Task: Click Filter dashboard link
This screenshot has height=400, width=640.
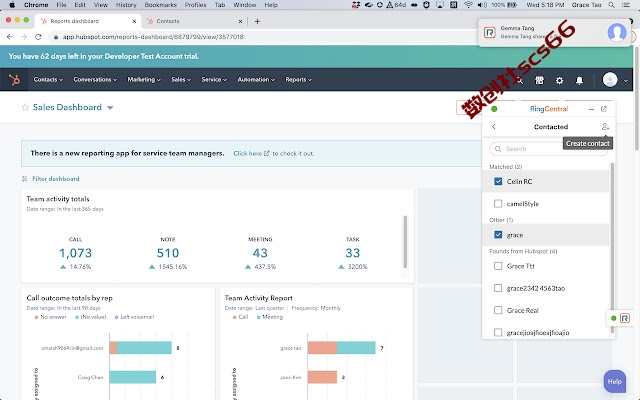Action: [x=56, y=179]
